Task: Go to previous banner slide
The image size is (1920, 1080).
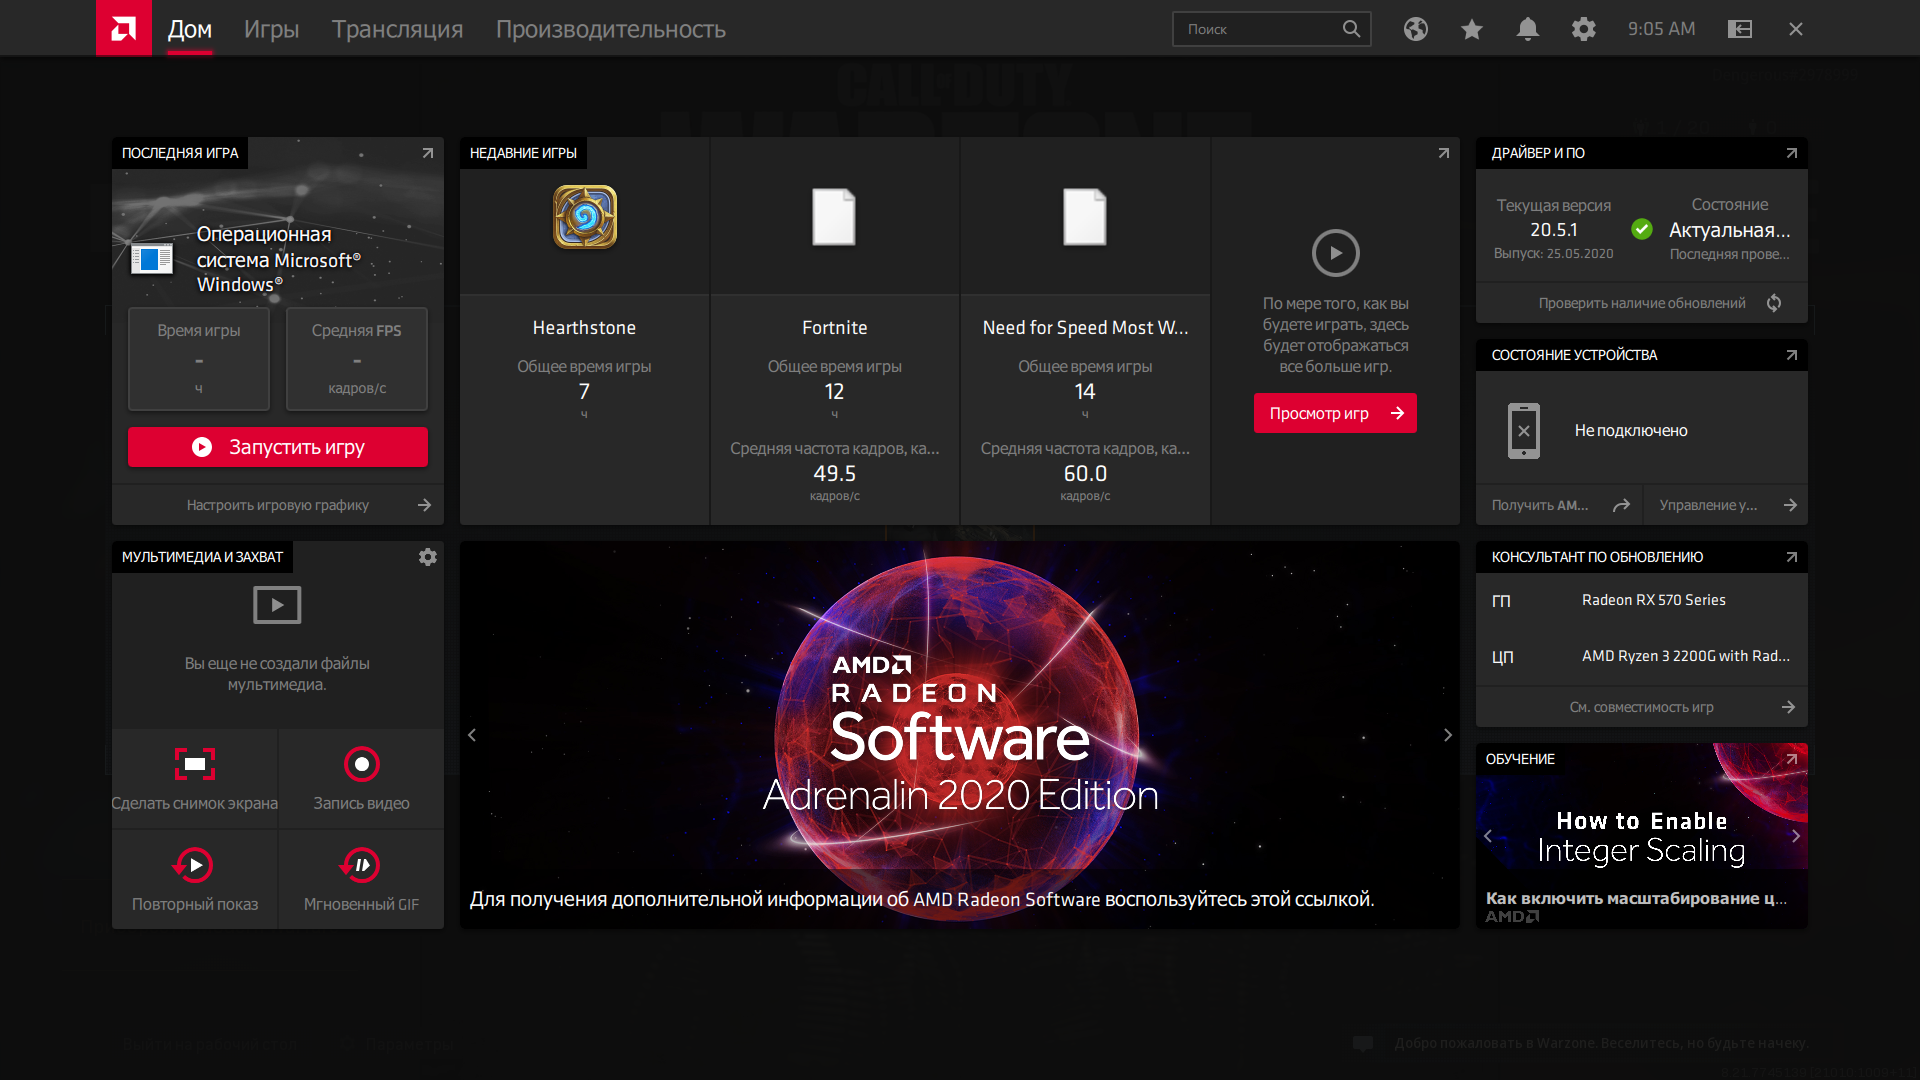Action: point(472,735)
